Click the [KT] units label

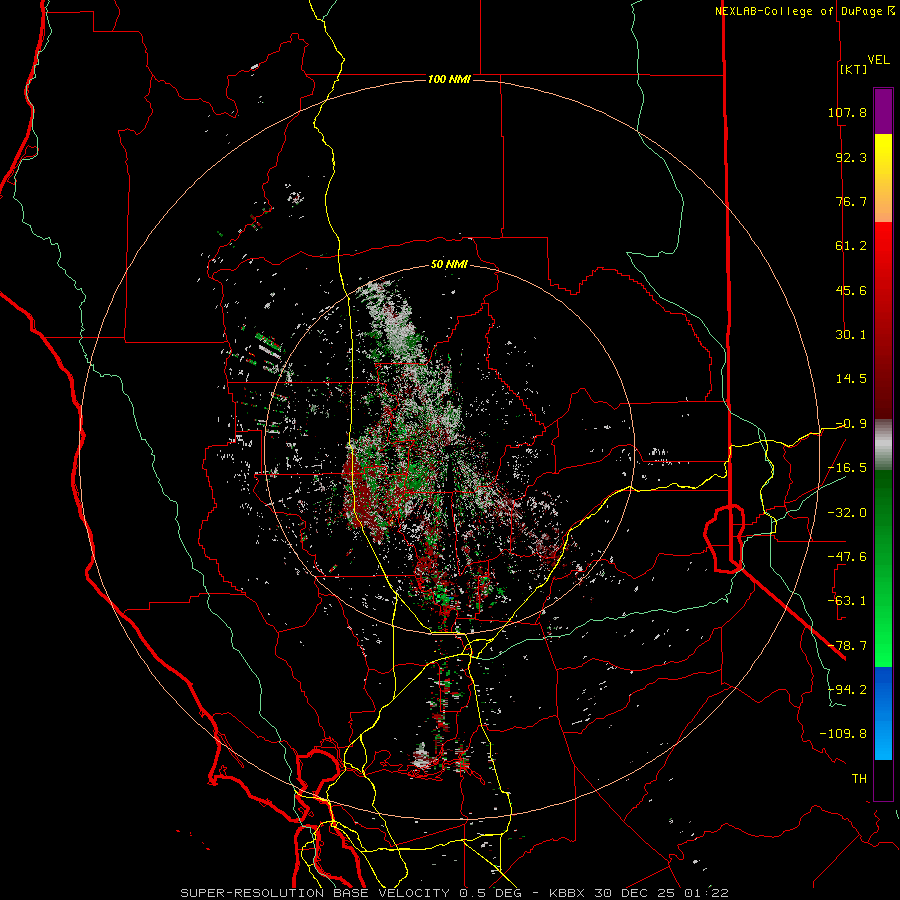[854, 69]
